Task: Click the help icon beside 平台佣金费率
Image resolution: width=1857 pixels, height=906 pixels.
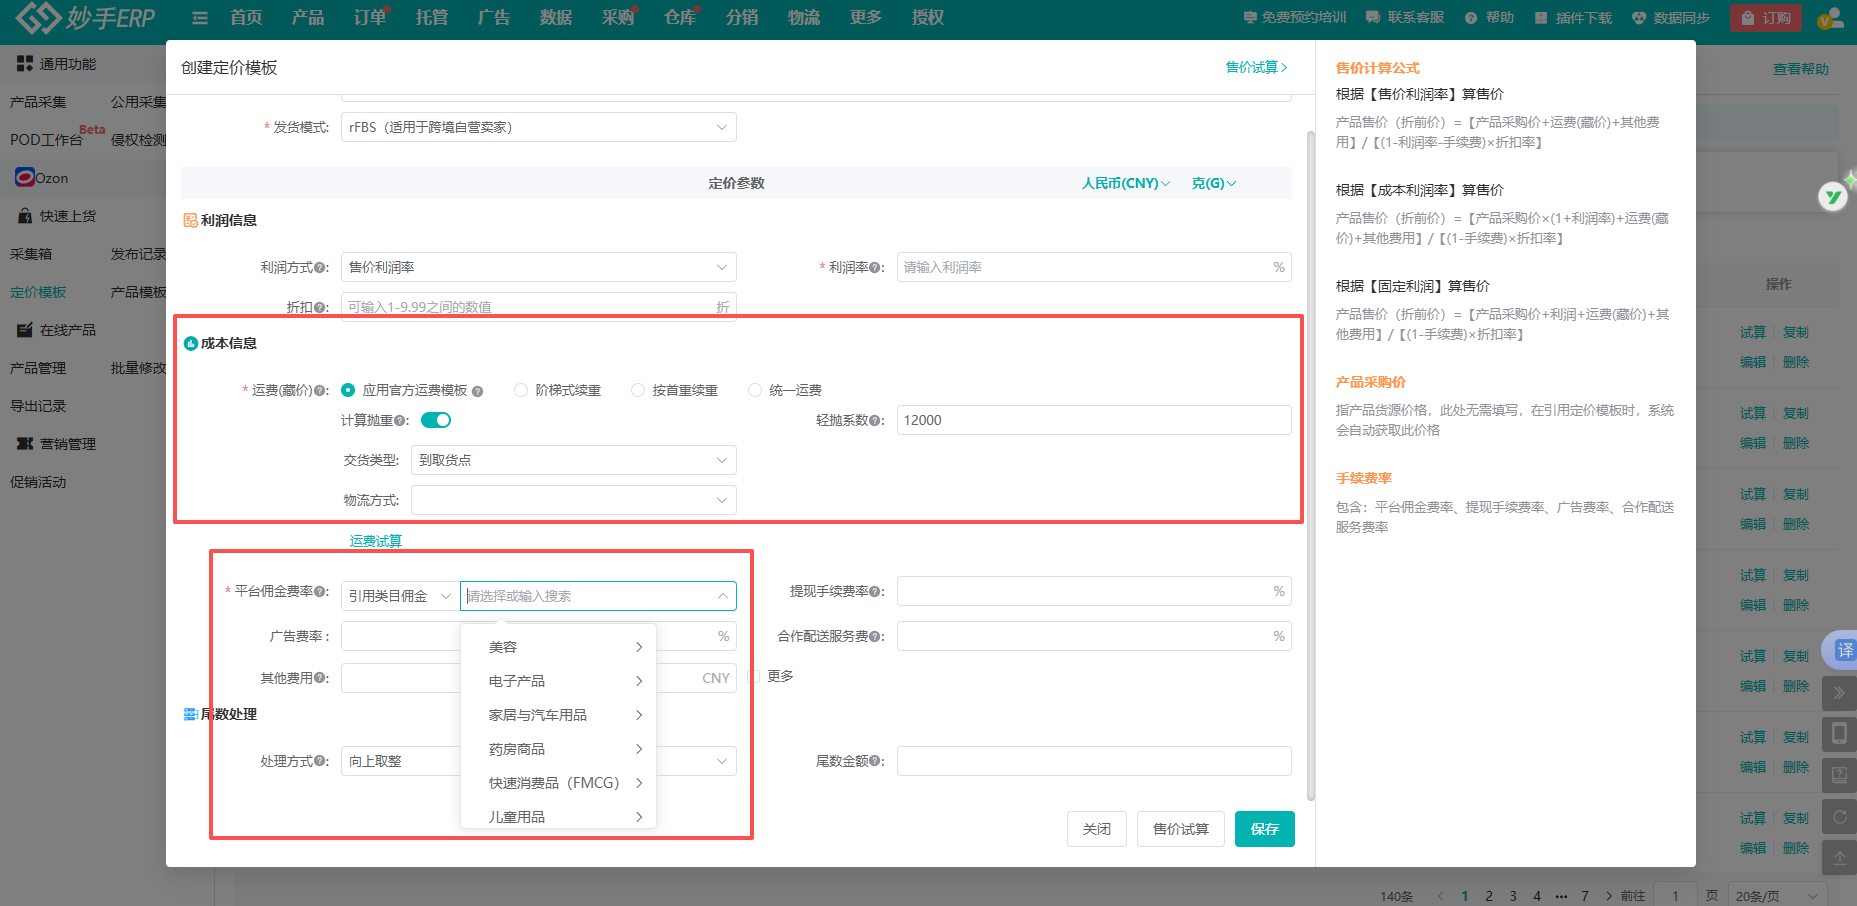Action: click(x=321, y=592)
